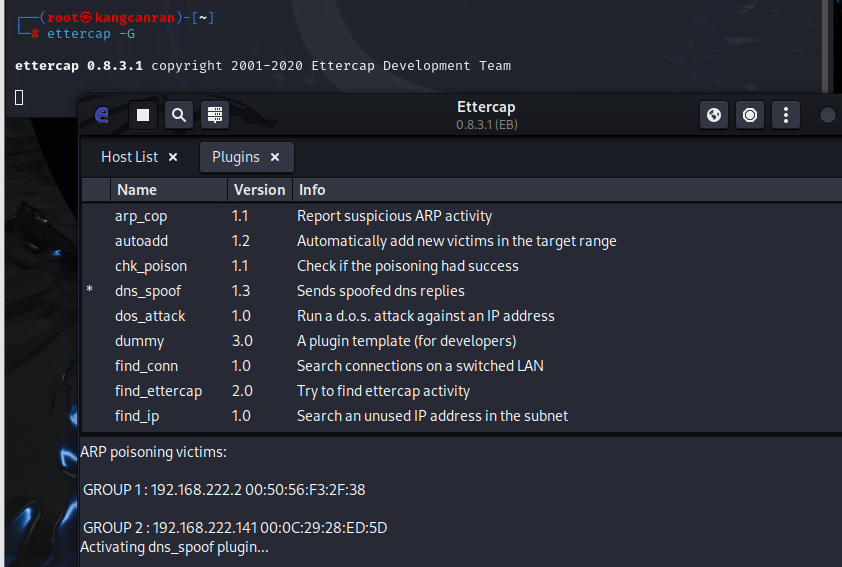Image resolution: width=842 pixels, height=567 pixels.
Task: Click 'Automatically add new victims' description
Action: (x=456, y=241)
